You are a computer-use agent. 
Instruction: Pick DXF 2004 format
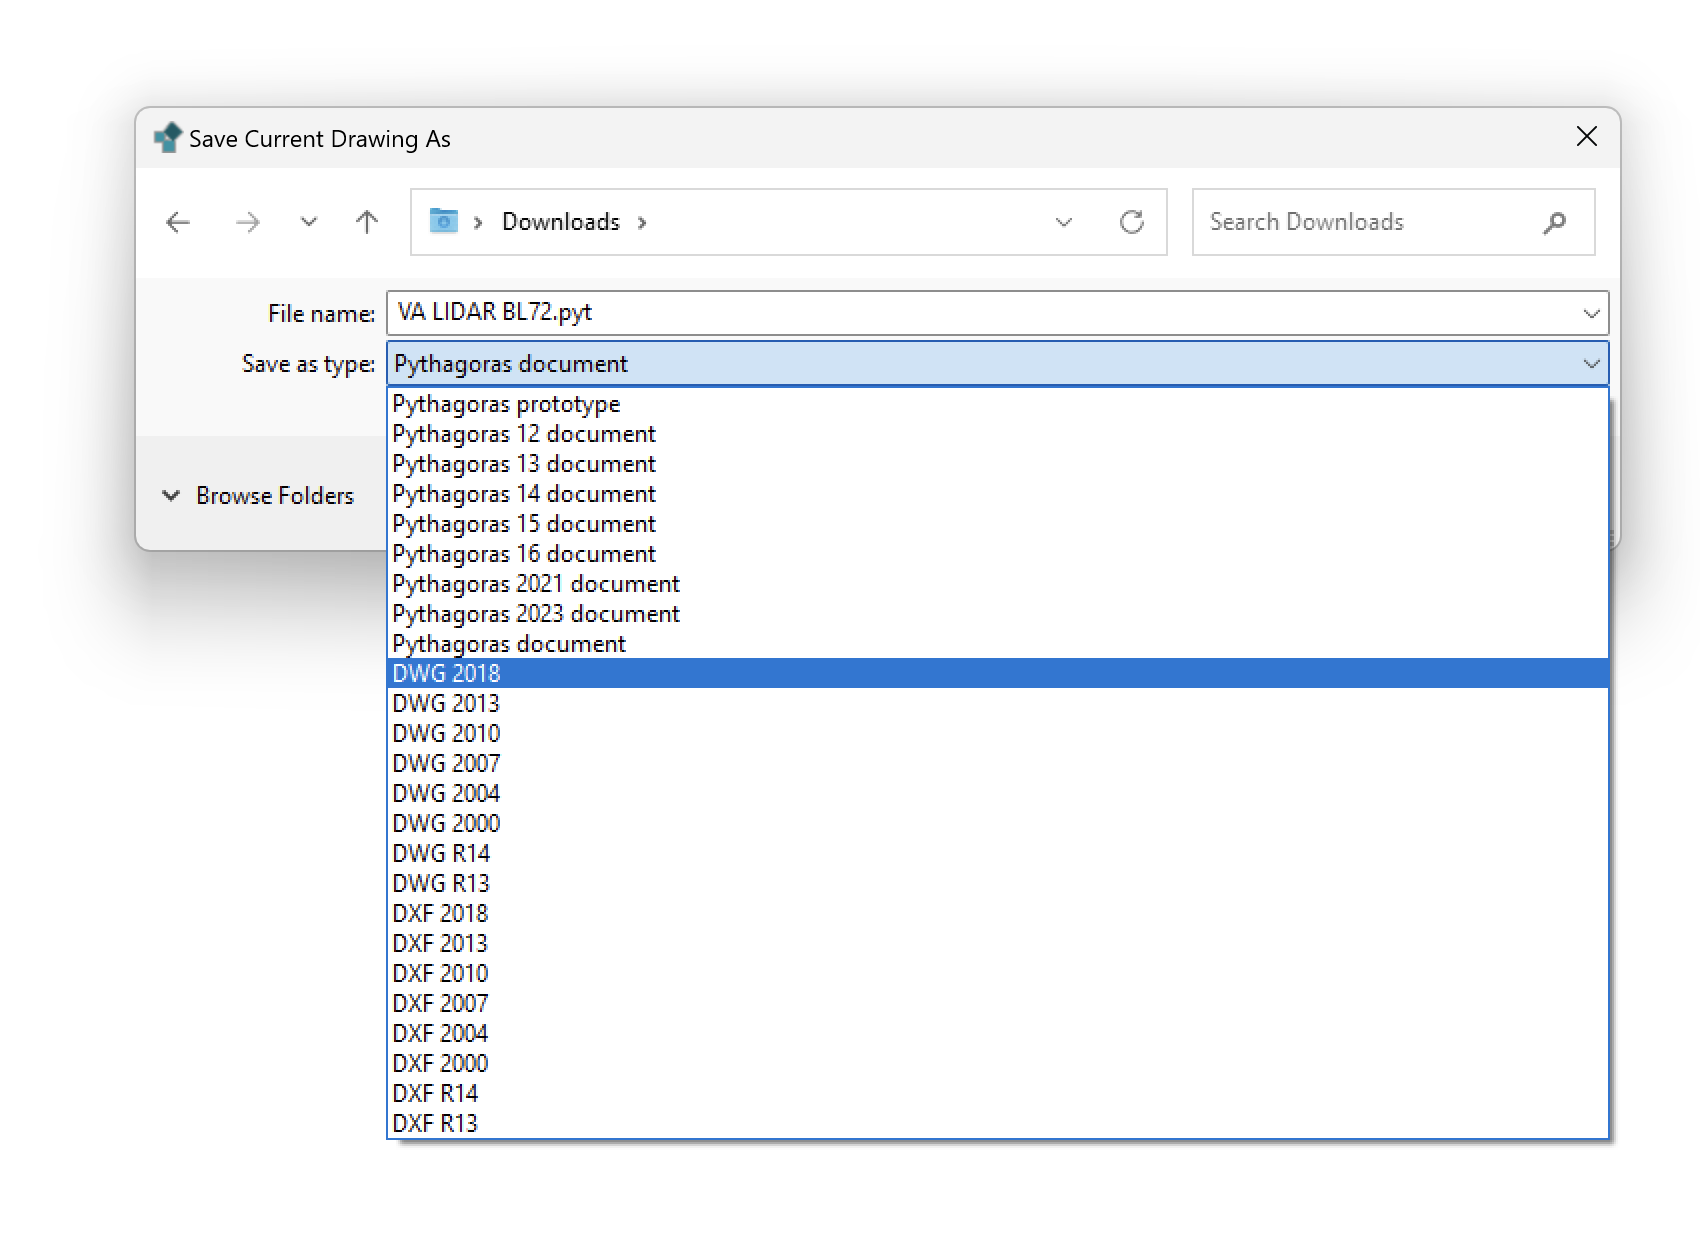tap(998, 1034)
